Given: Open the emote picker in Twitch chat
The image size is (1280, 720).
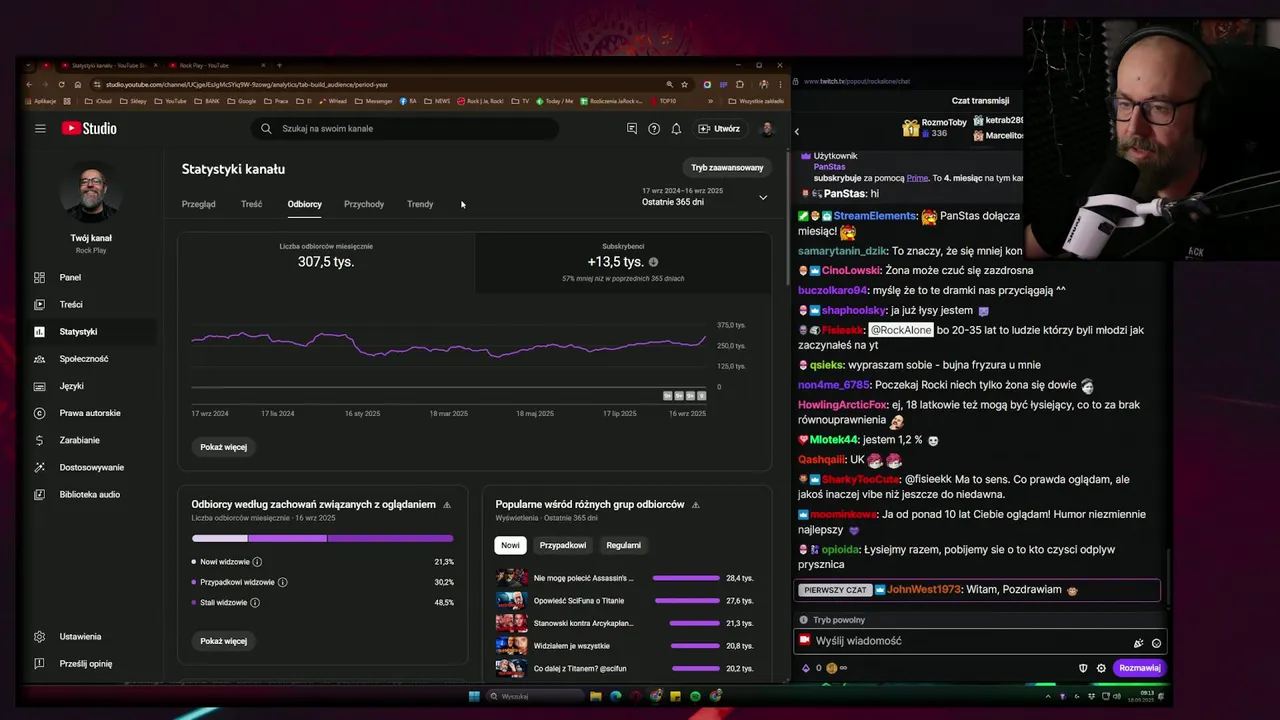Looking at the screenshot, I should click(x=1156, y=643).
